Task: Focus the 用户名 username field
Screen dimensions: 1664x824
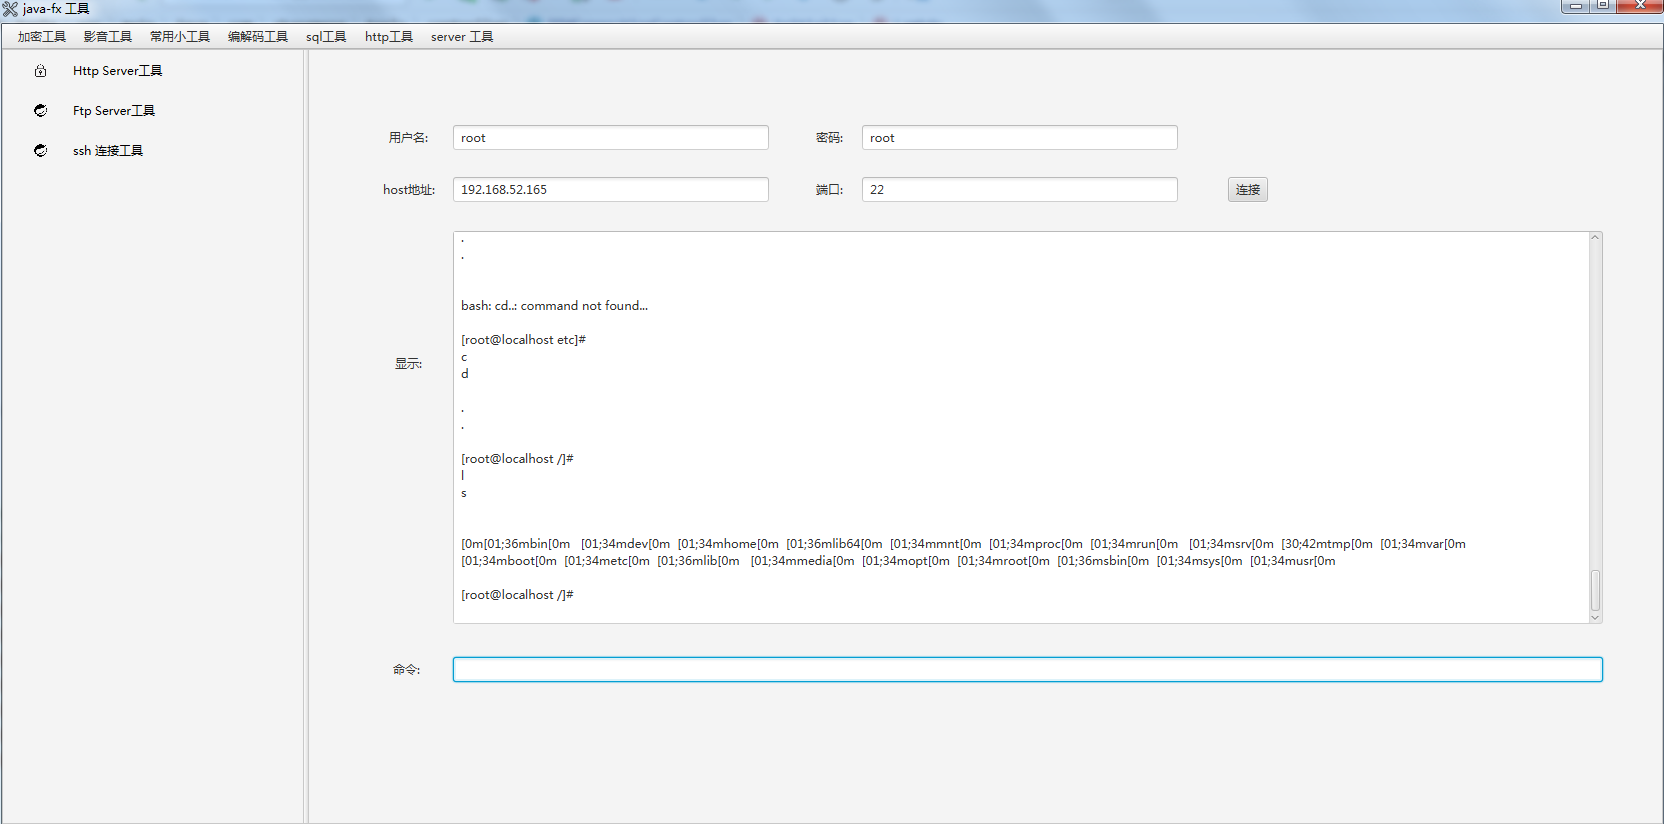Action: (x=610, y=138)
